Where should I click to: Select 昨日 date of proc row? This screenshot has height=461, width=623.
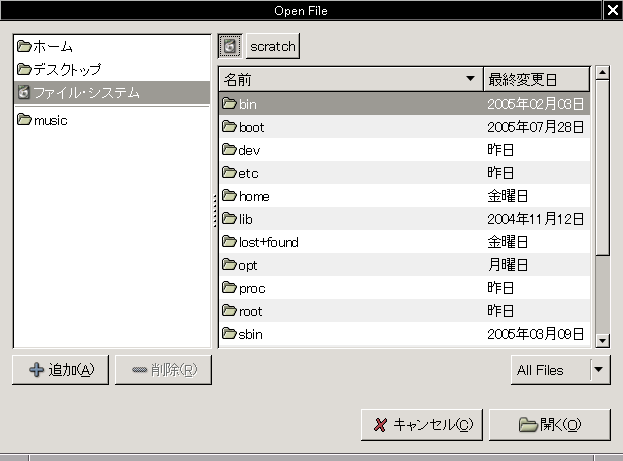(500, 288)
